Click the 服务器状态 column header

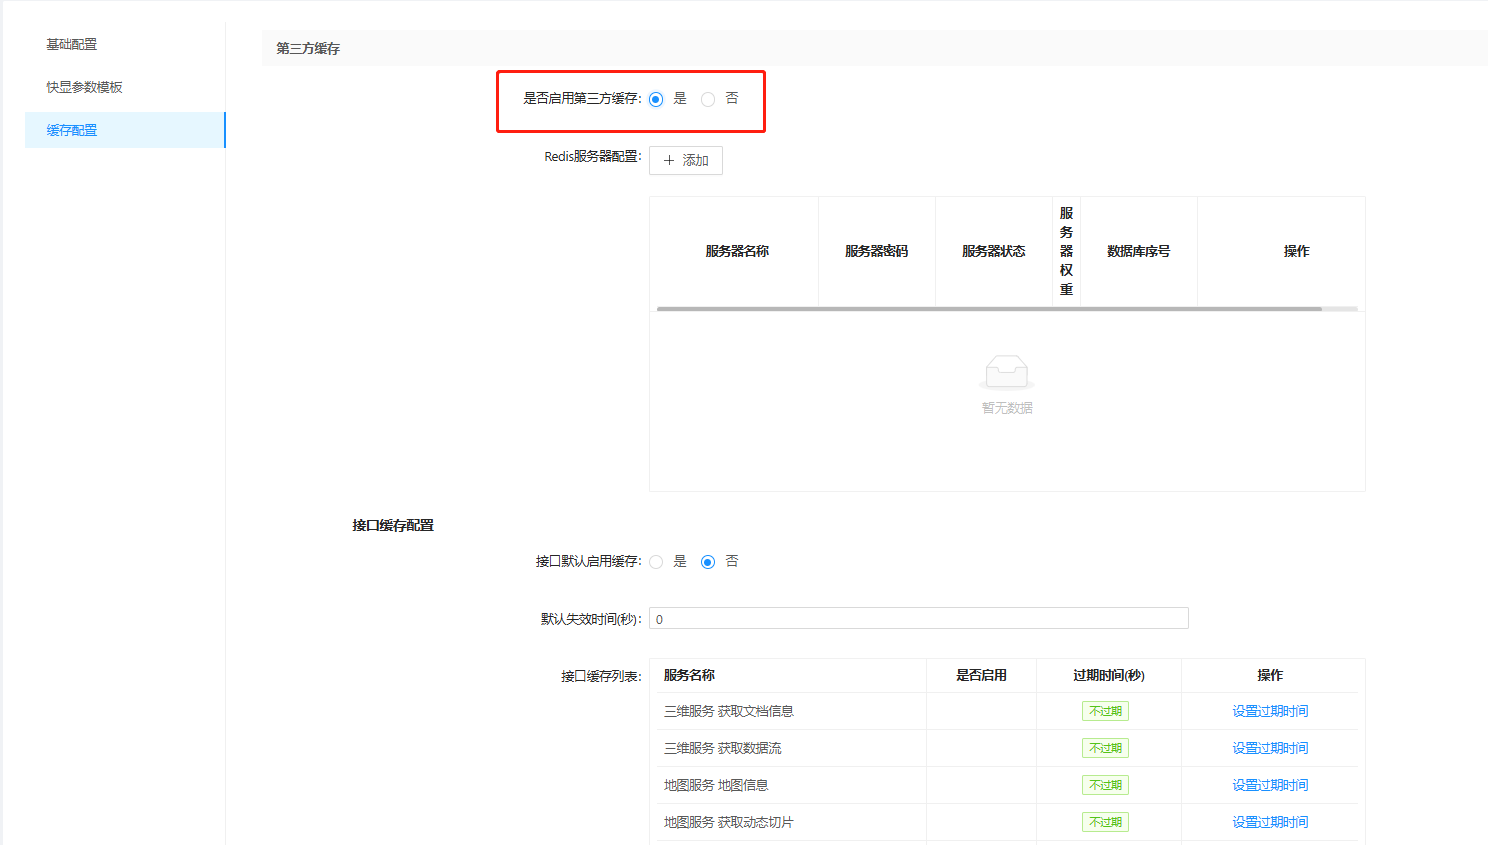[x=993, y=251]
